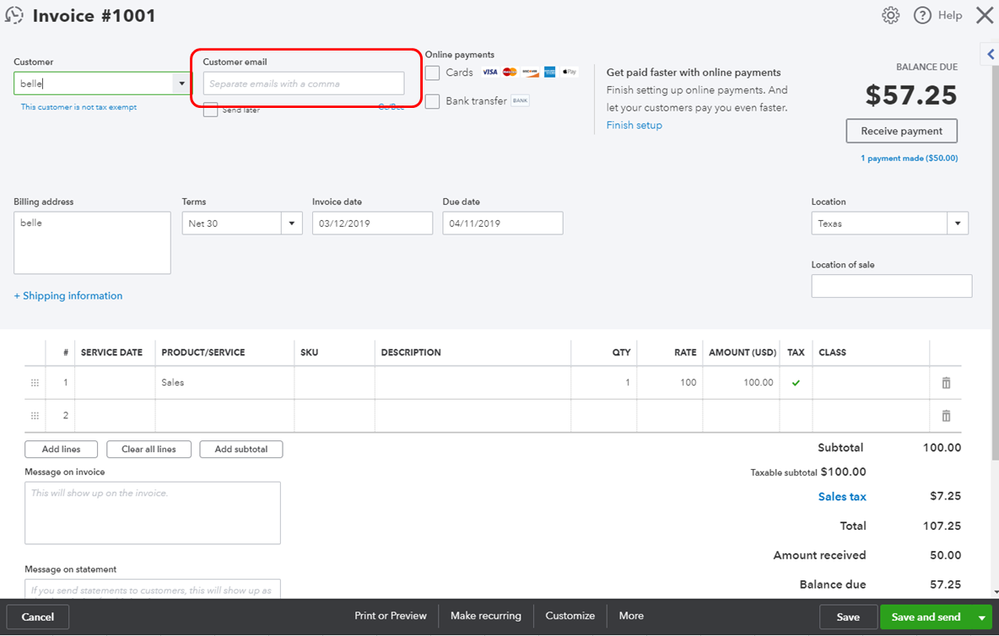Click the Customer email field
The width and height of the screenshot is (999, 636).
(x=303, y=83)
